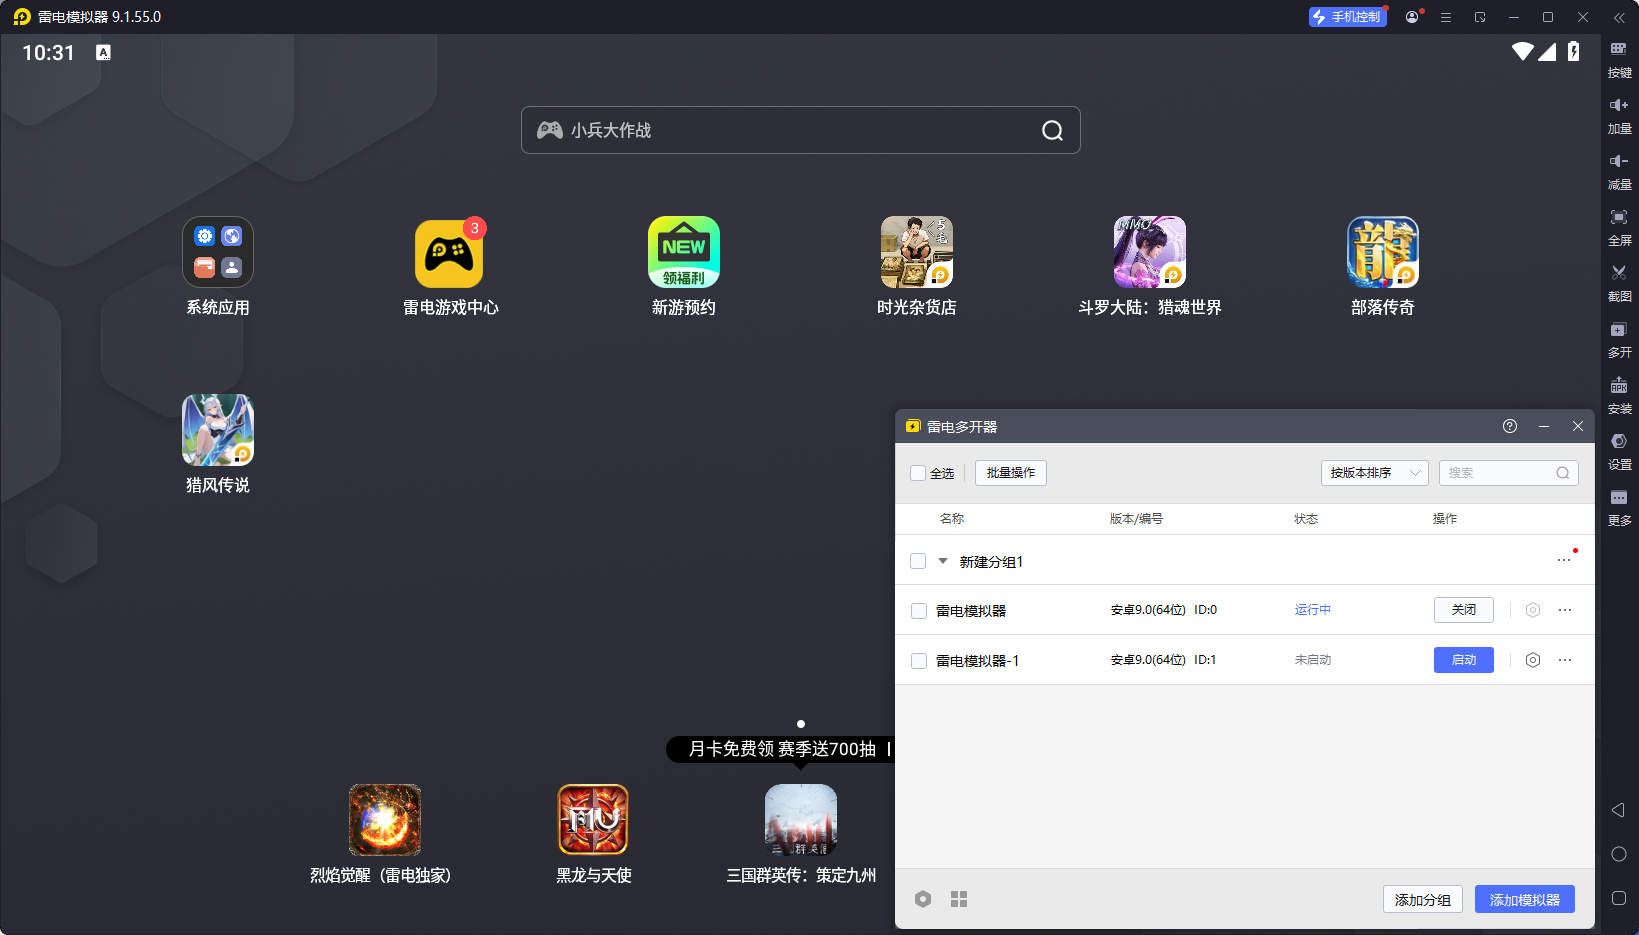
Task: Open the hamburger menu in title bar
Action: pyautogui.click(x=1444, y=17)
